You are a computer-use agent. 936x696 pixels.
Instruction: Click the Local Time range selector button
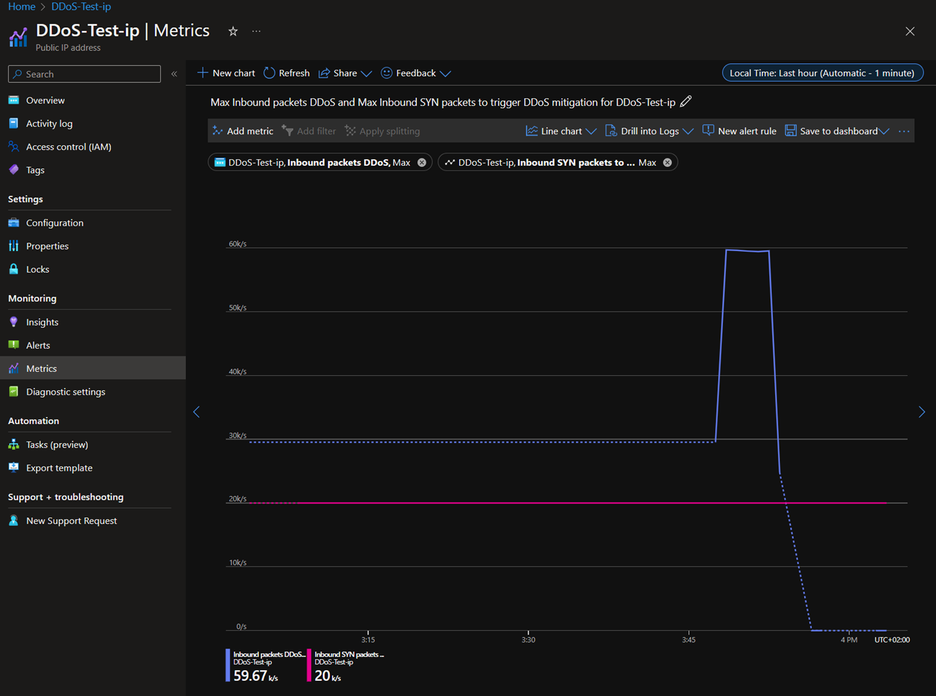point(821,73)
